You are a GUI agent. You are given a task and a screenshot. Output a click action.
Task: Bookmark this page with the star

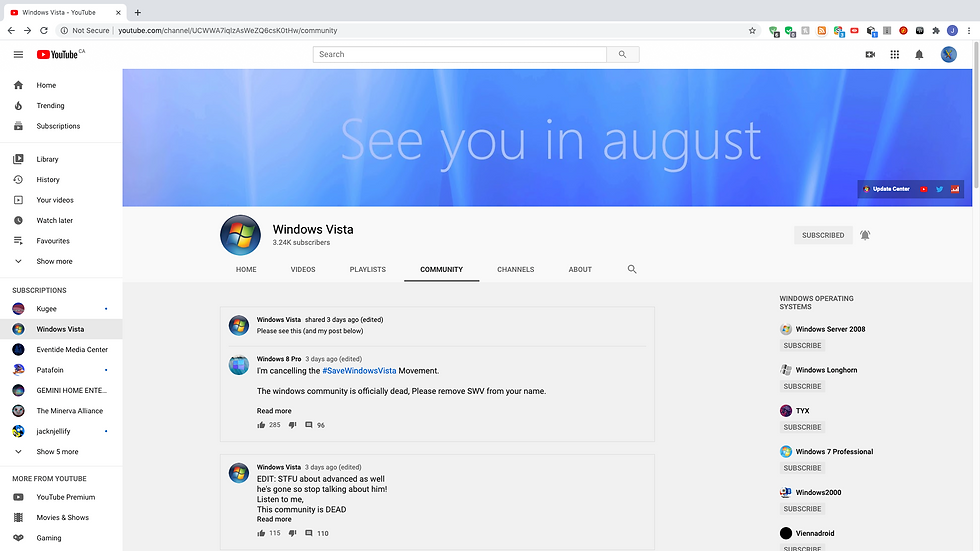752,30
